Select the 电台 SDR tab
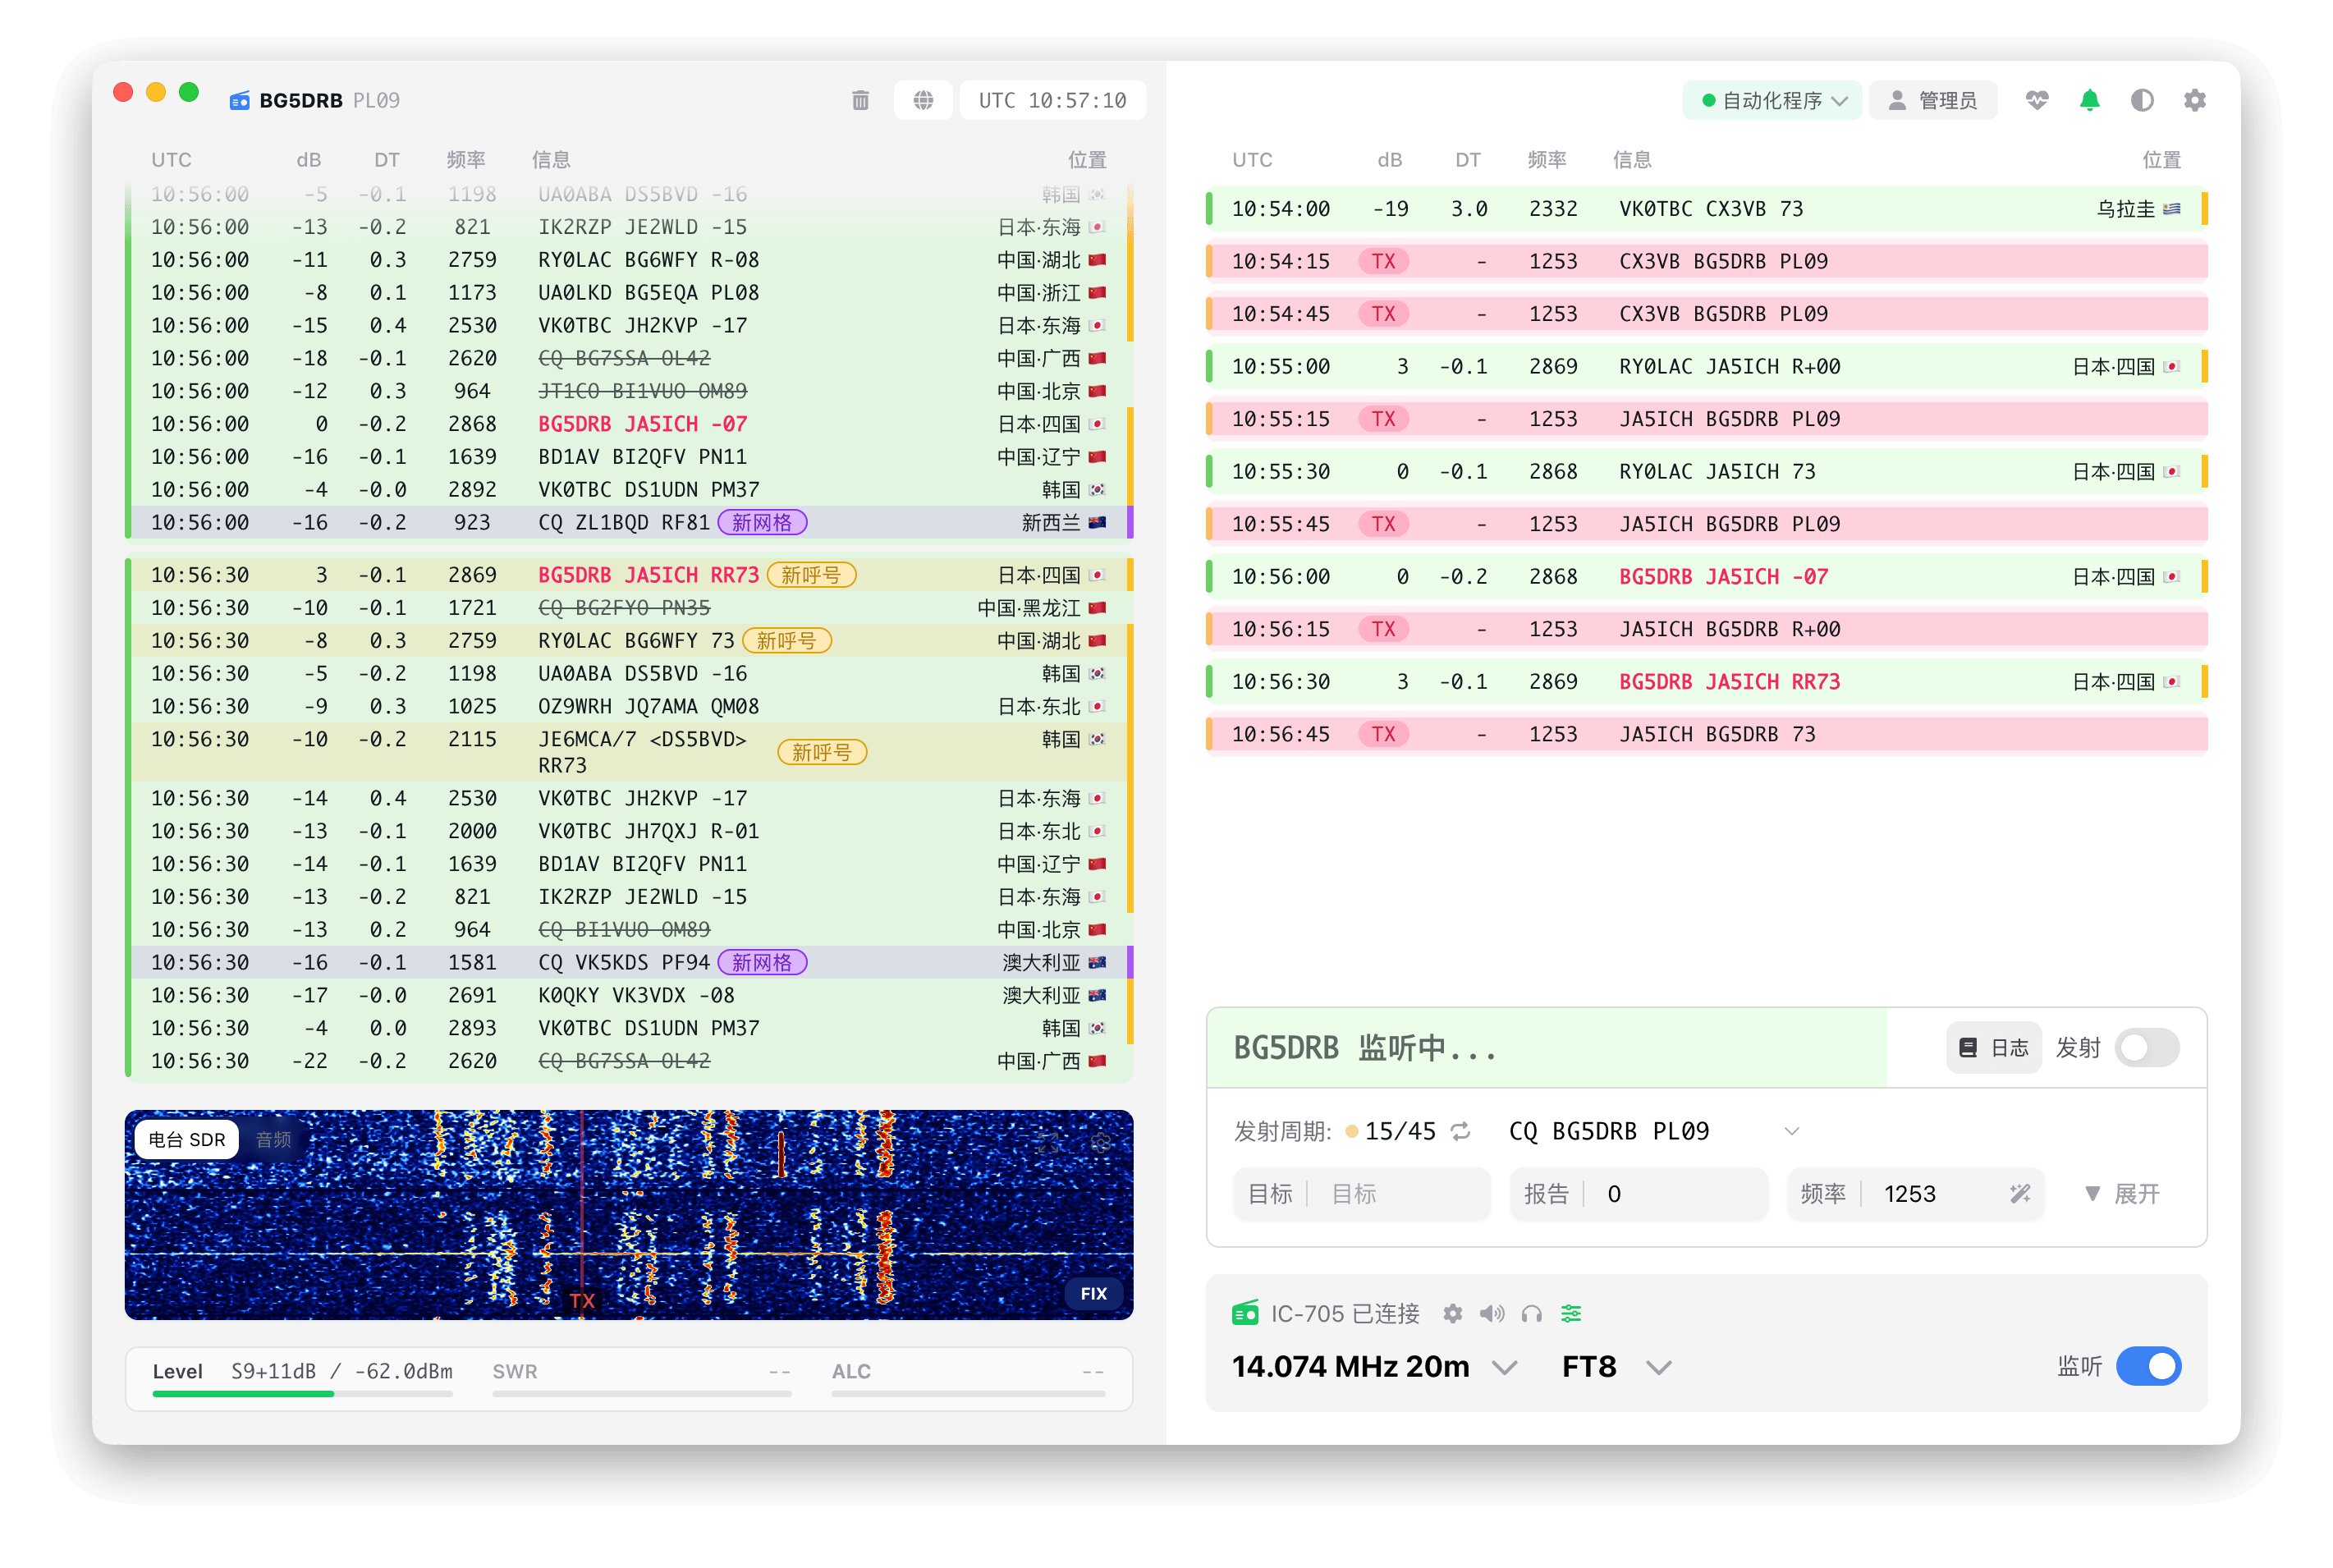The width and height of the screenshot is (2333, 1568). tap(187, 1140)
